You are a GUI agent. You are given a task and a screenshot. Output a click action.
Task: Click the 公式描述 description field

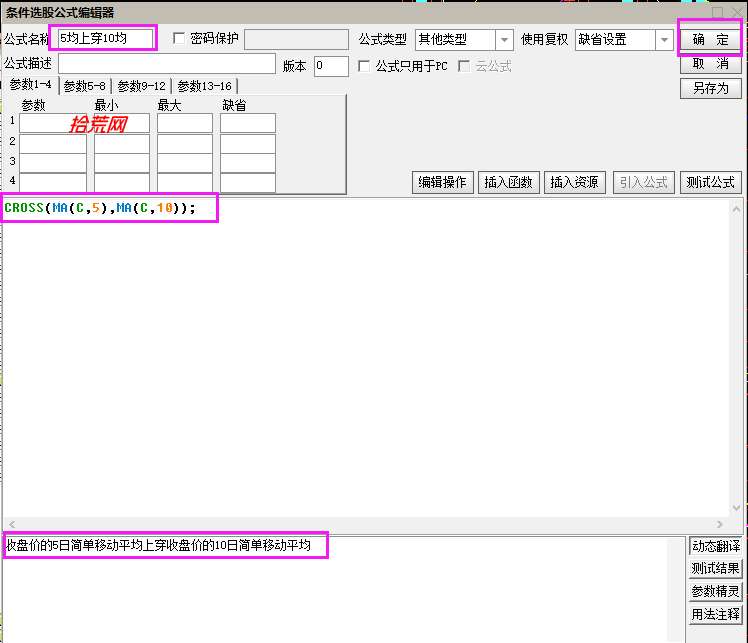click(x=167, y=64)
